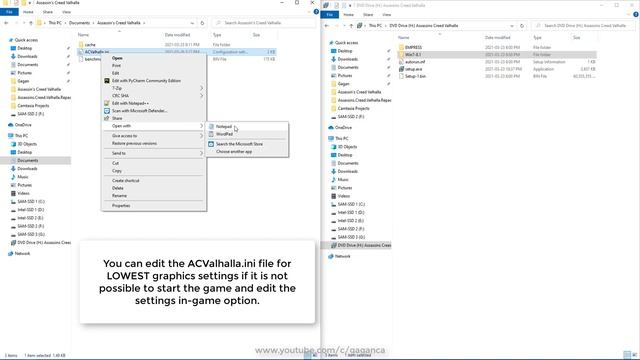Screen dimensions: 640x360
Task: Select OneDrive in left window navigation pane
Action: pyautogui.click(x=23, y=125)
